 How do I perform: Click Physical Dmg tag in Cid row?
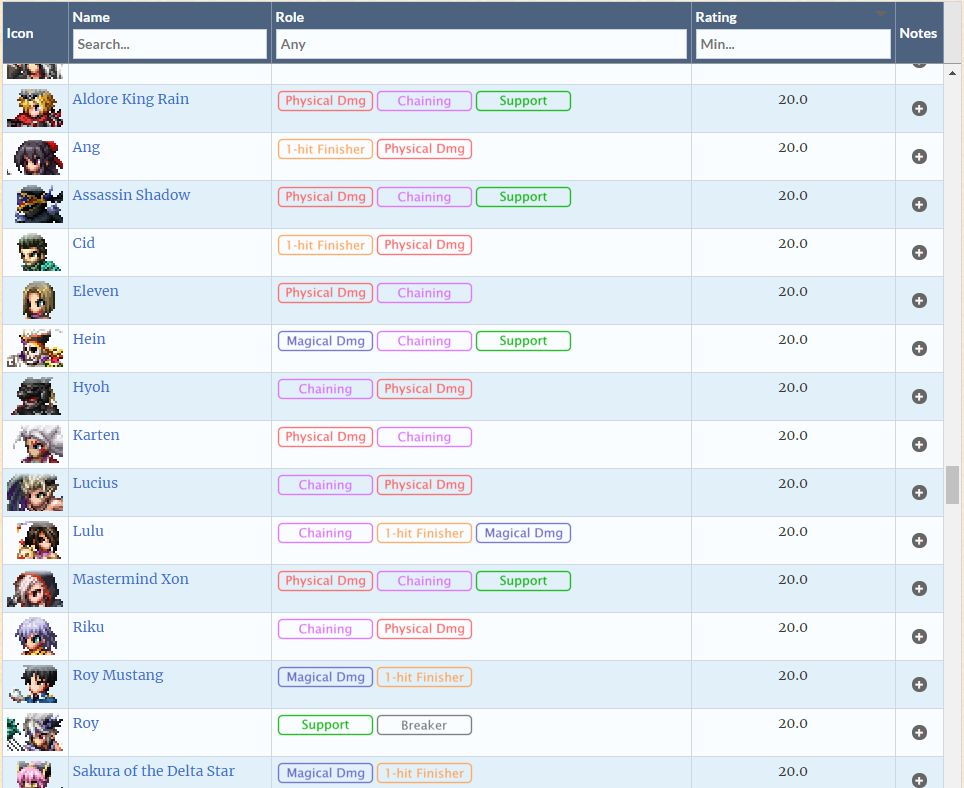[424, 245]
